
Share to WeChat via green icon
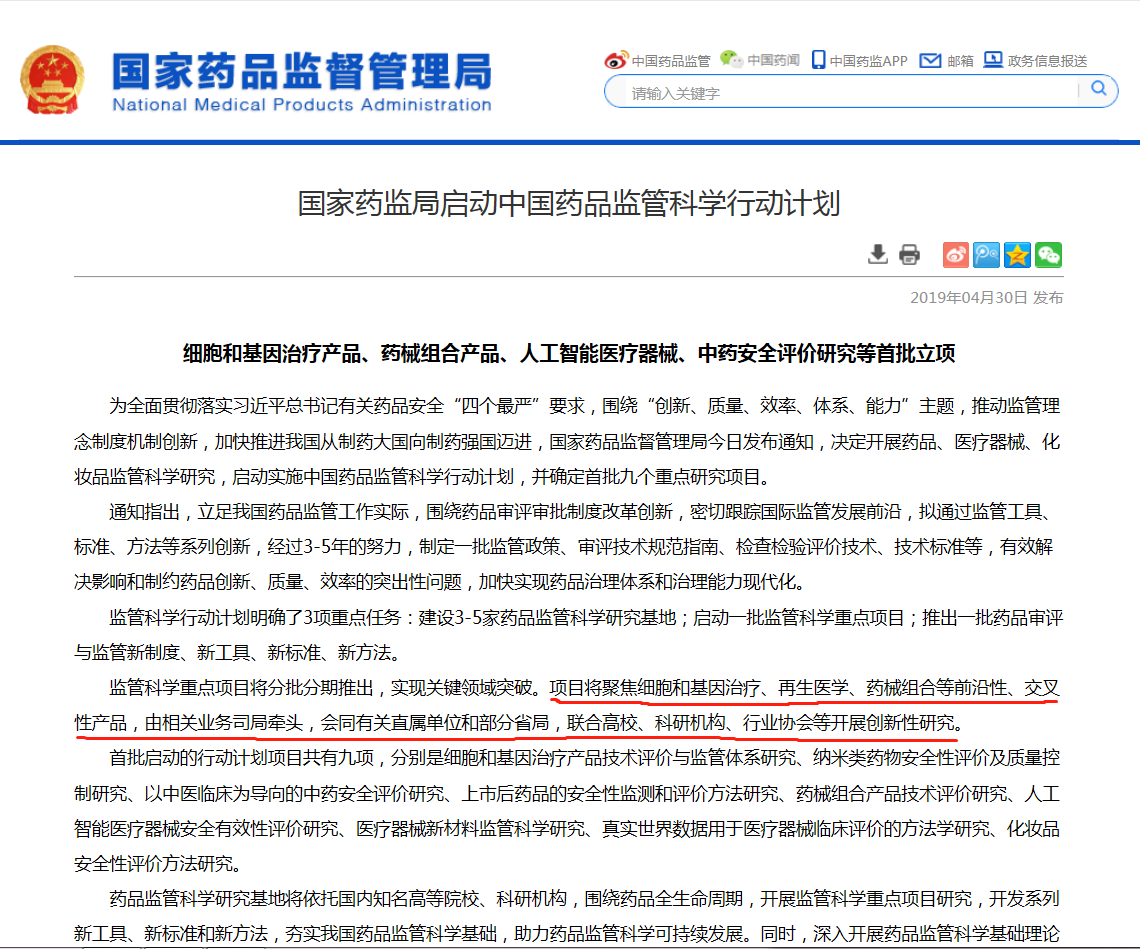coord(1048,255)
